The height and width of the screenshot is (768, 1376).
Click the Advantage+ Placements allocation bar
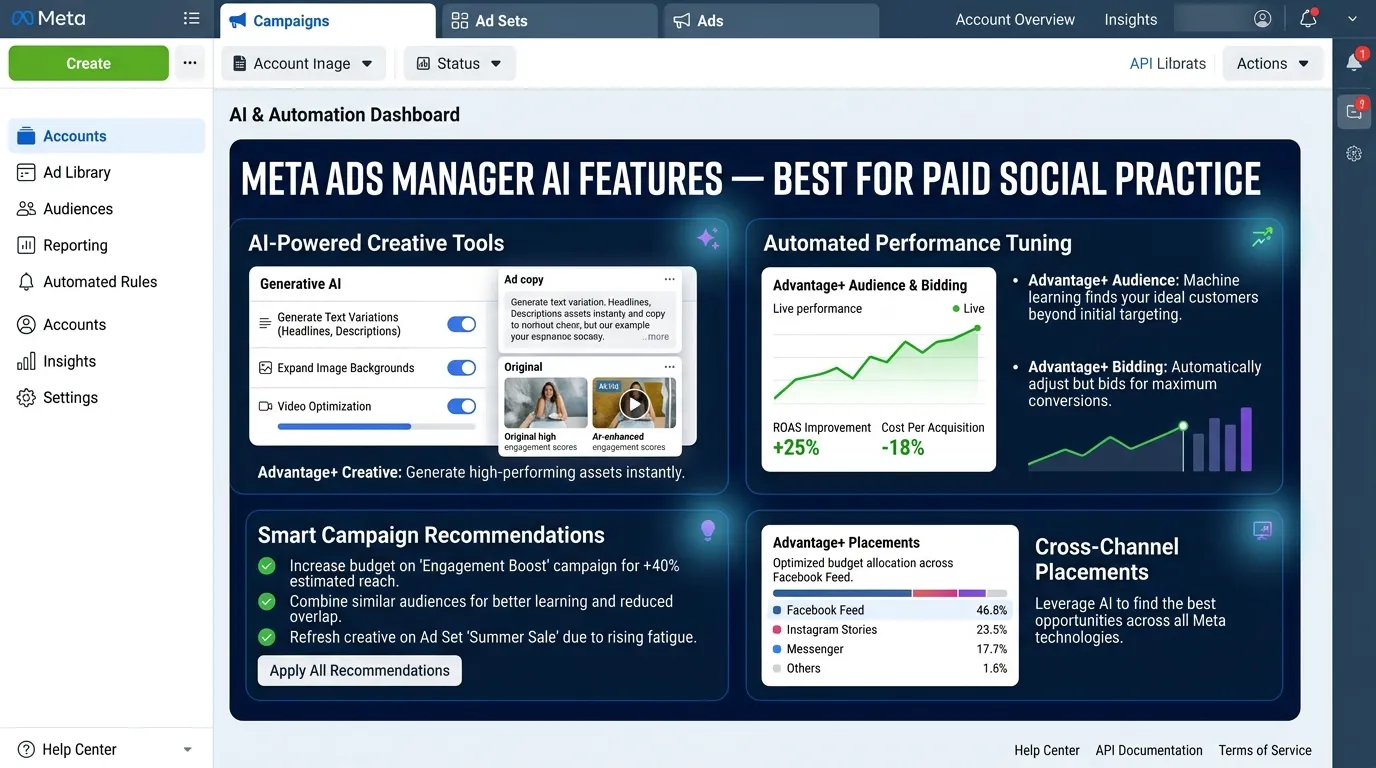click(890, 593)
